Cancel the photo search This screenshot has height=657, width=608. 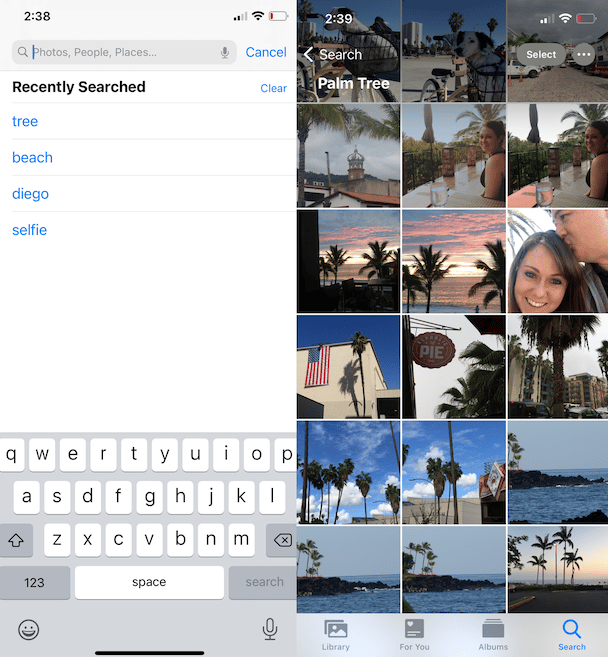[x=266, y=52]
